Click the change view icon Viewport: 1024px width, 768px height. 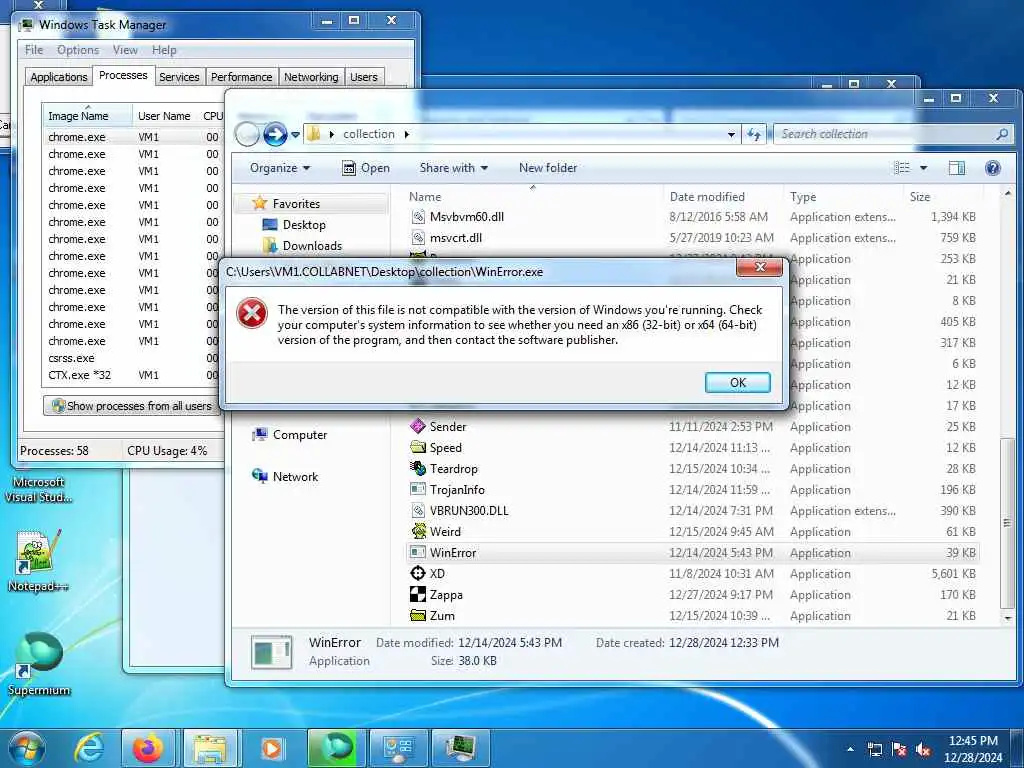tap(902, 168)
